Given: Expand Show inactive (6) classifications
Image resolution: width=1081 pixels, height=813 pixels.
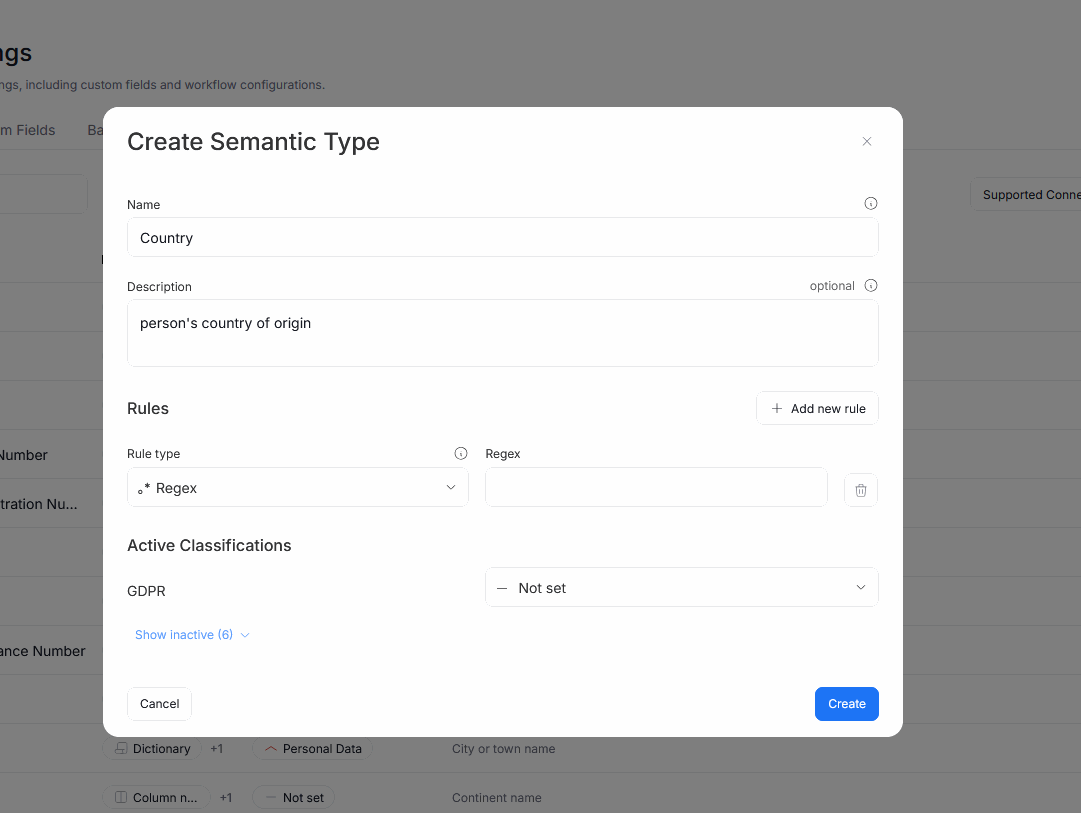Looking at the screenshot, I should pos(192,635).
